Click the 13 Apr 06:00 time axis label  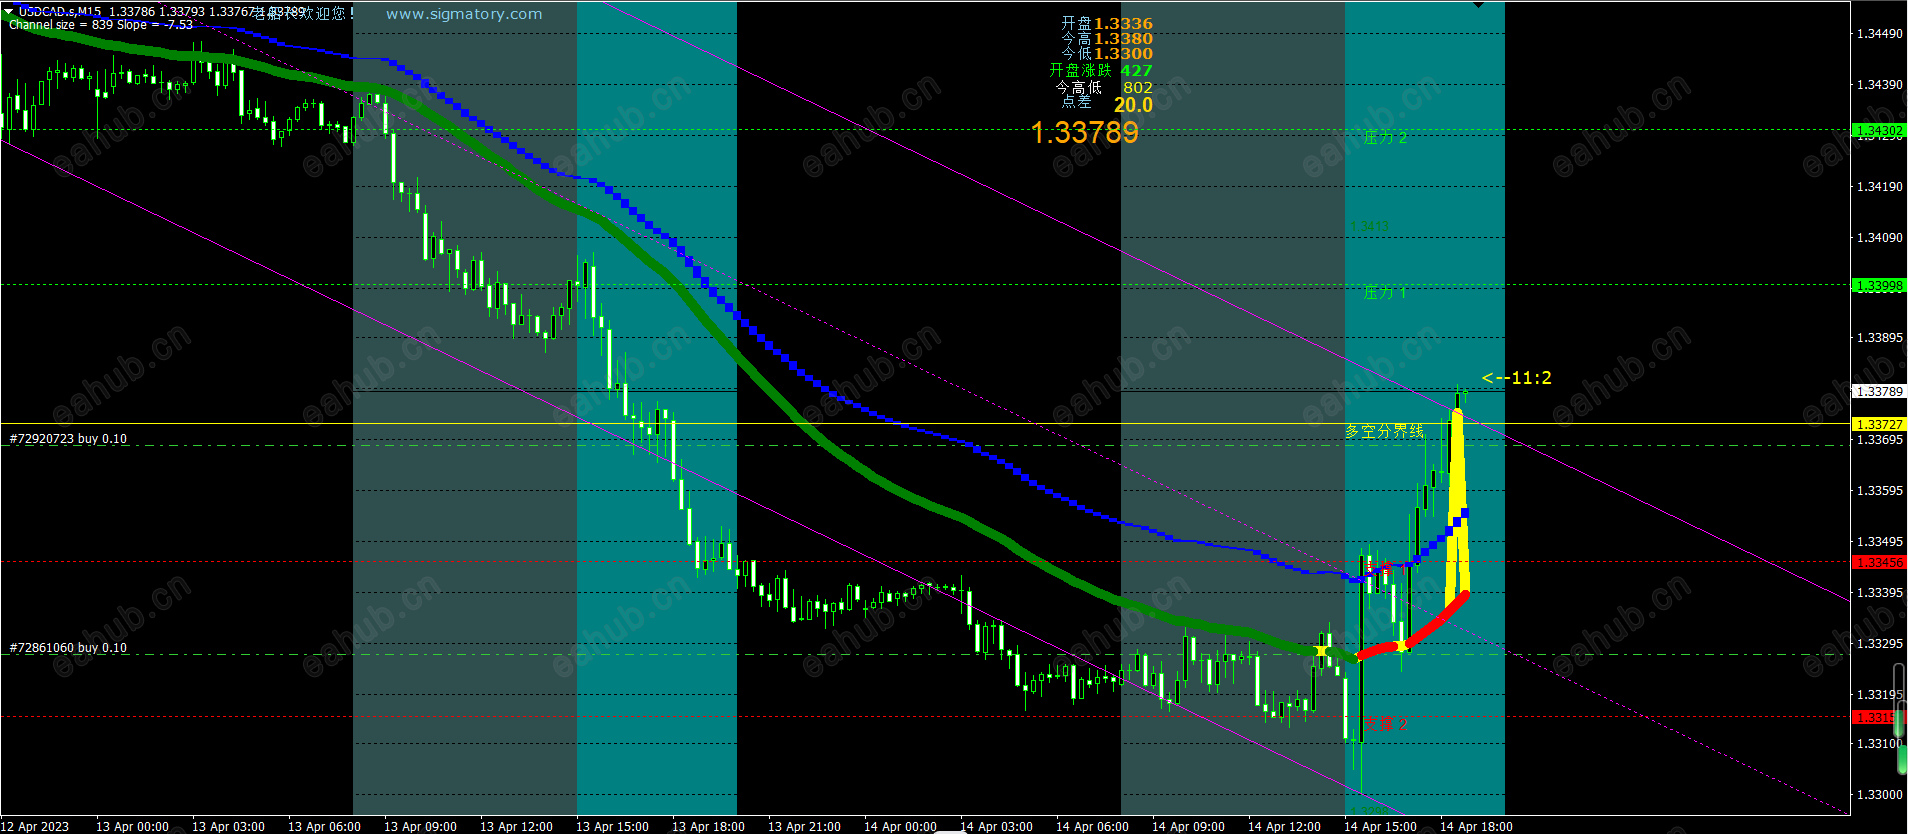tap(324, 826)
